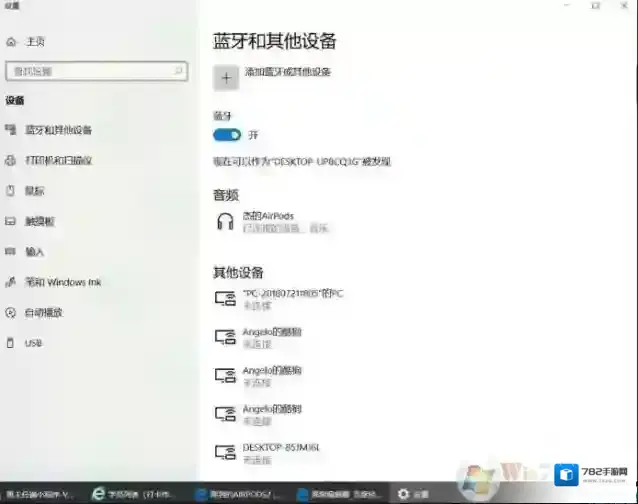The width and height of the screenshot is (638, 504).
Task: Switch to the AIRPODS browser taskbar item
Action: 238,494
